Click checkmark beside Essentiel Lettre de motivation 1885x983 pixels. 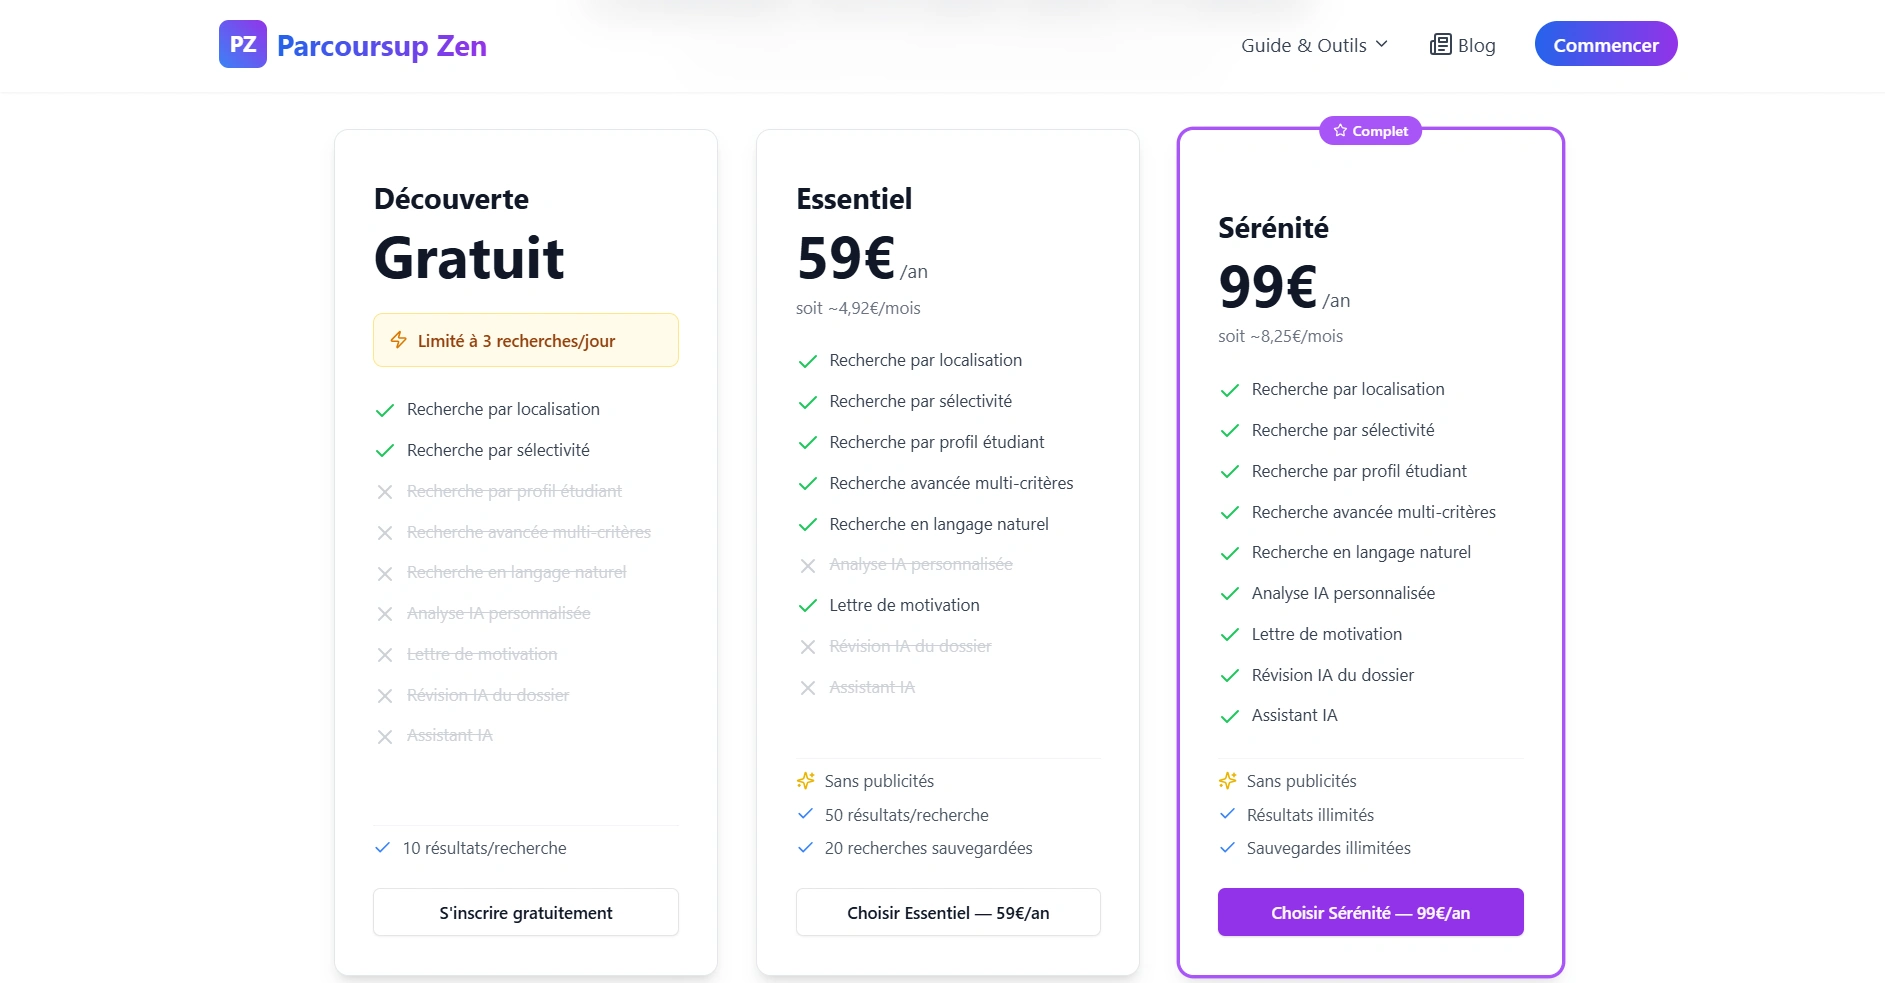pos(808,606)
